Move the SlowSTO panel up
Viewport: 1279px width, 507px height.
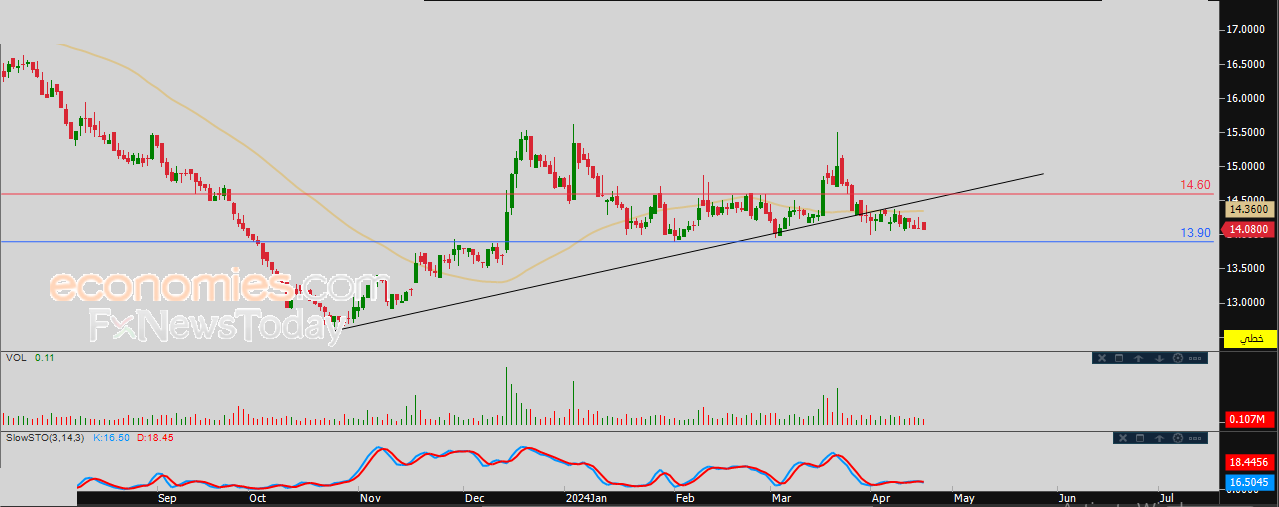1159,438
